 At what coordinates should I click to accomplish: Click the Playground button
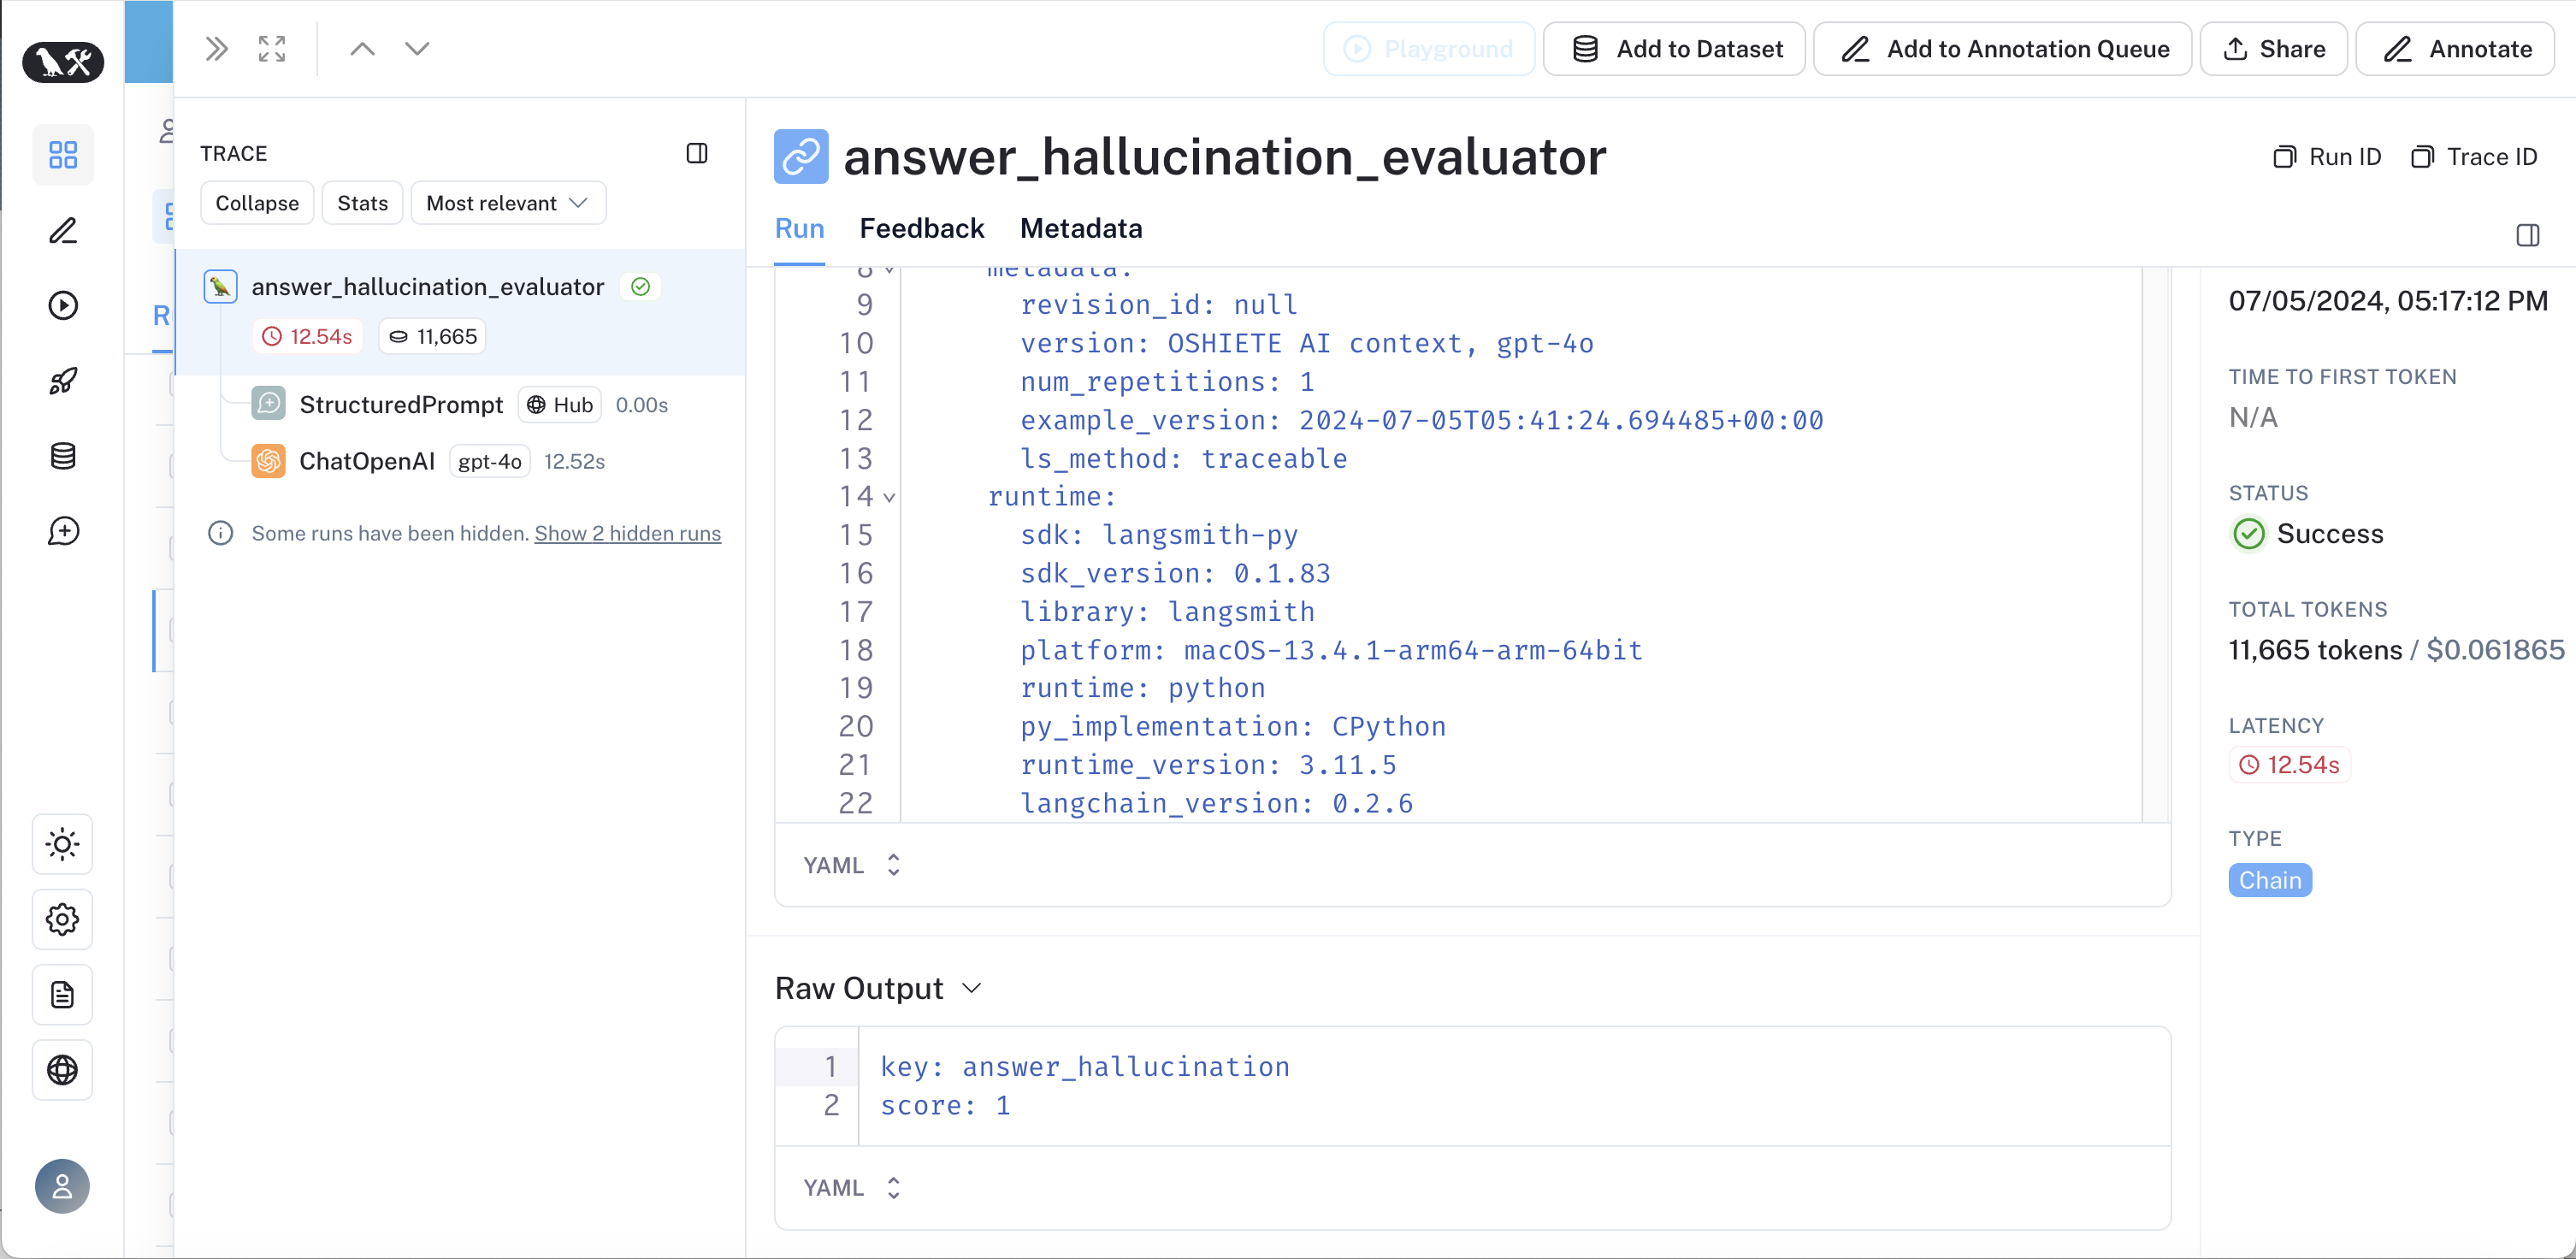tap(1429, 49)
